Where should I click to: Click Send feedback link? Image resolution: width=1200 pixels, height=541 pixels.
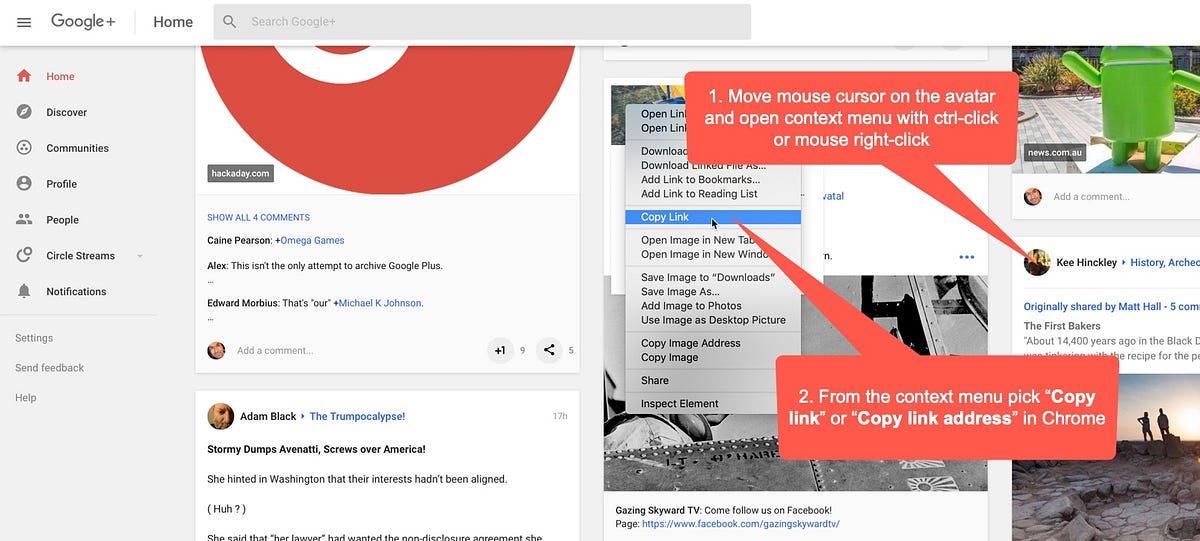(49, 368)
